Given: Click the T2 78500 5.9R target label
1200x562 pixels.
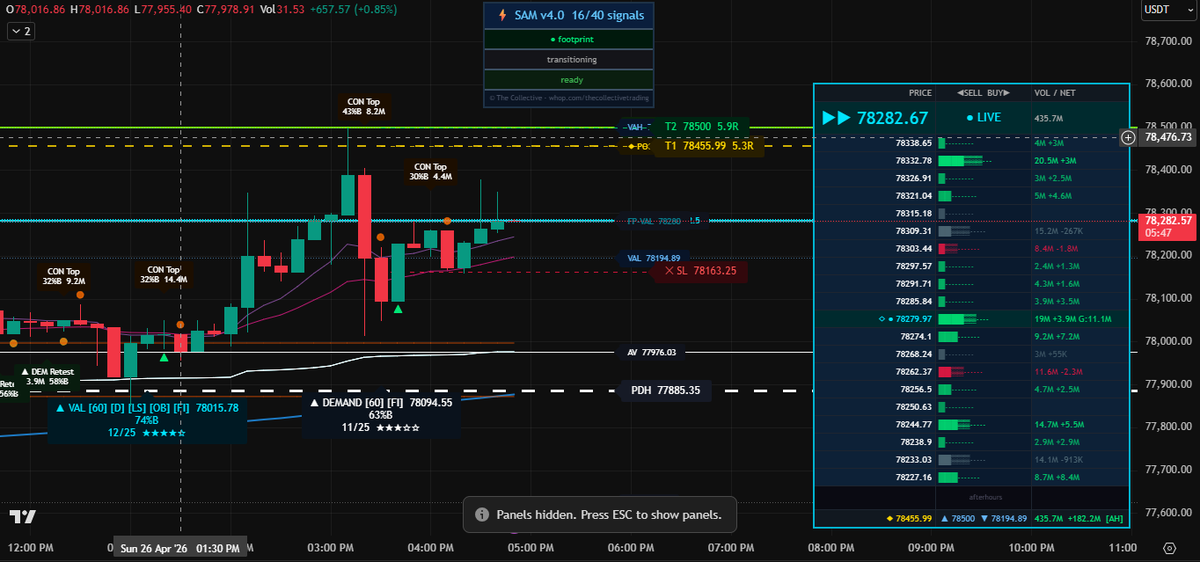Looking at the screenshot, I should click(701, 127).
